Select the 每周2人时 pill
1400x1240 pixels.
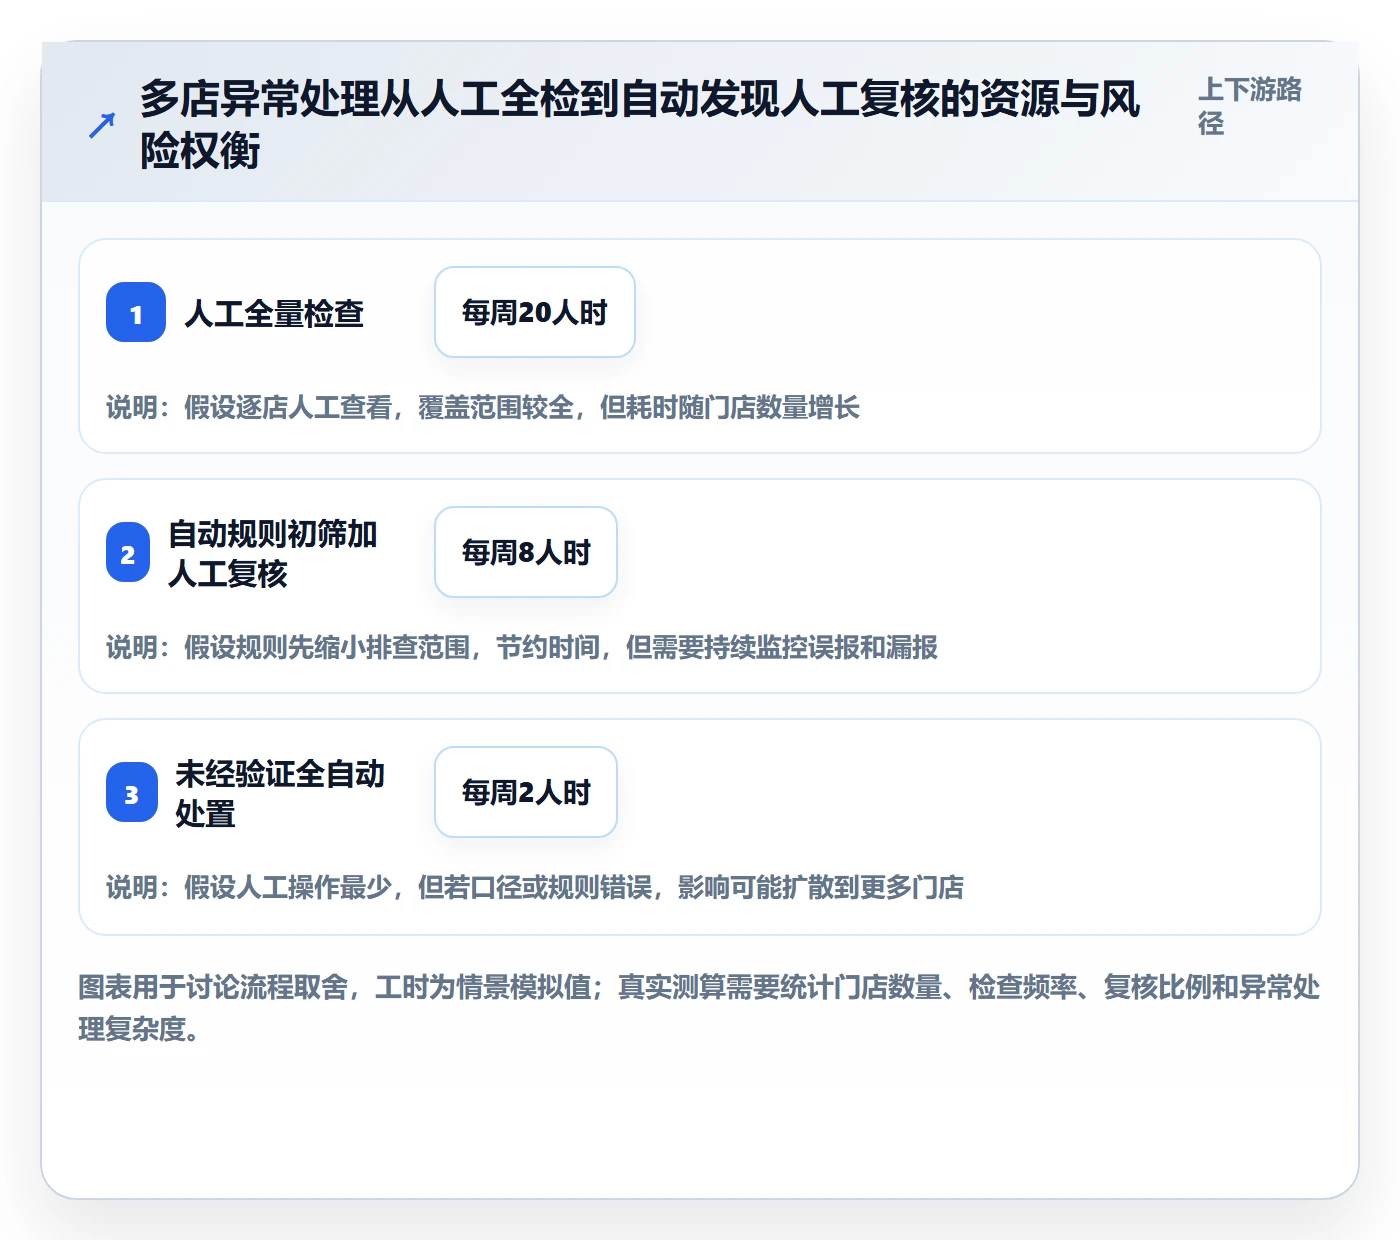(x=526, y=792)
